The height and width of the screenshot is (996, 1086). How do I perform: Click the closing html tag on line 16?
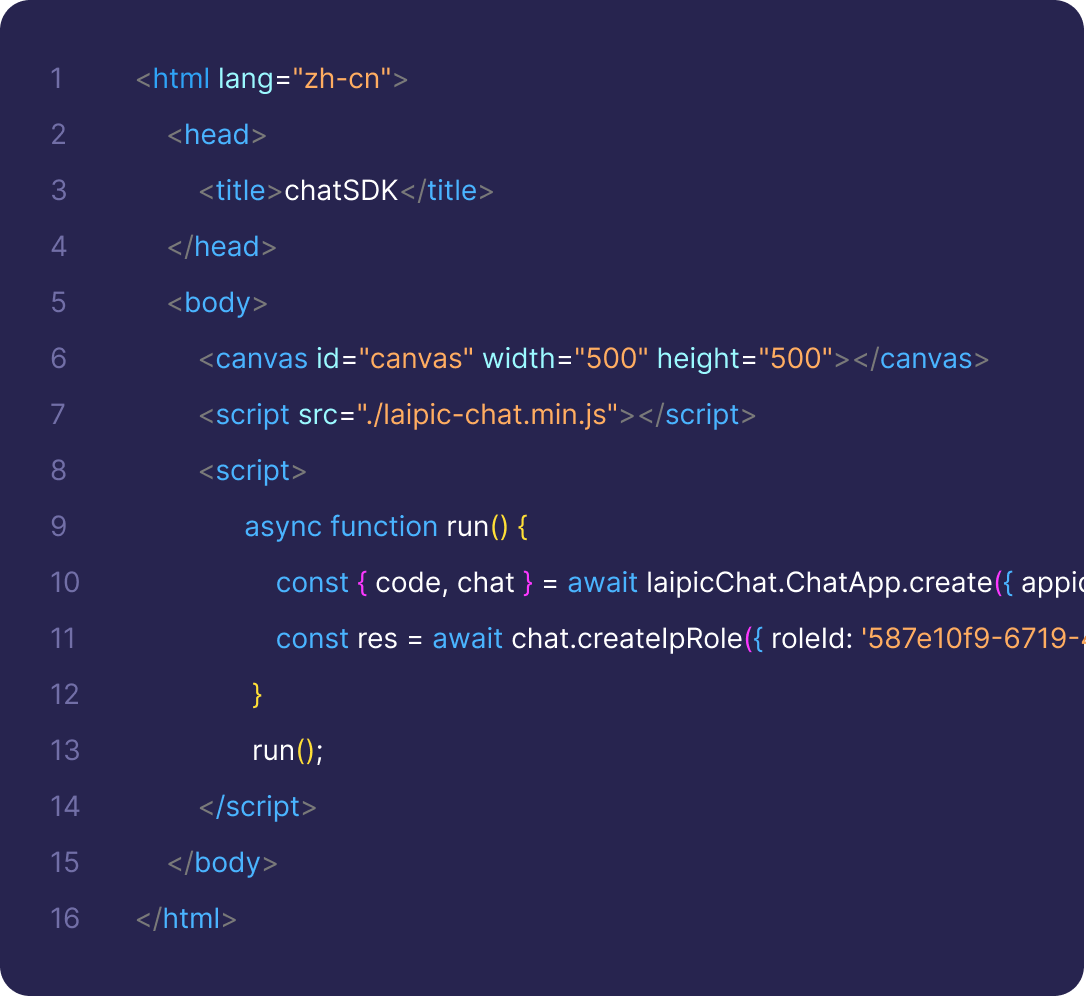[187, 919]
